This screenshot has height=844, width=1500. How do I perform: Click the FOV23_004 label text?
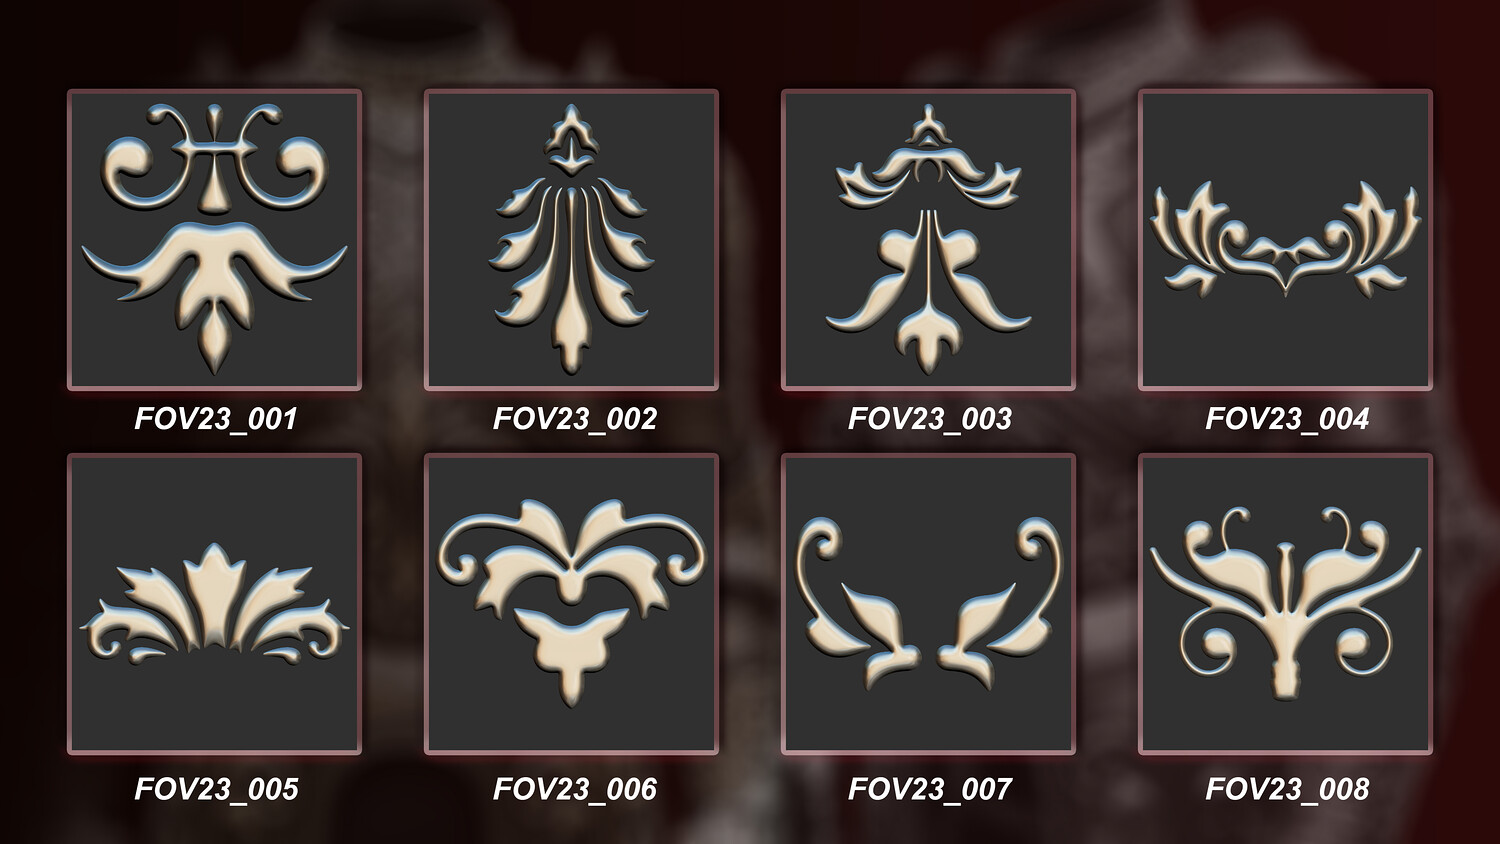[1287, 418]
